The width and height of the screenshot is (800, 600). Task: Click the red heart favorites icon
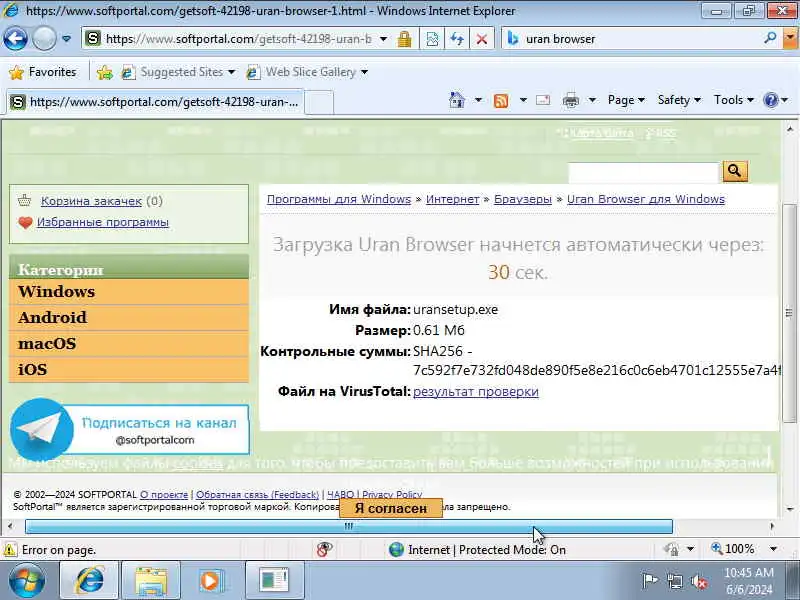25,223
